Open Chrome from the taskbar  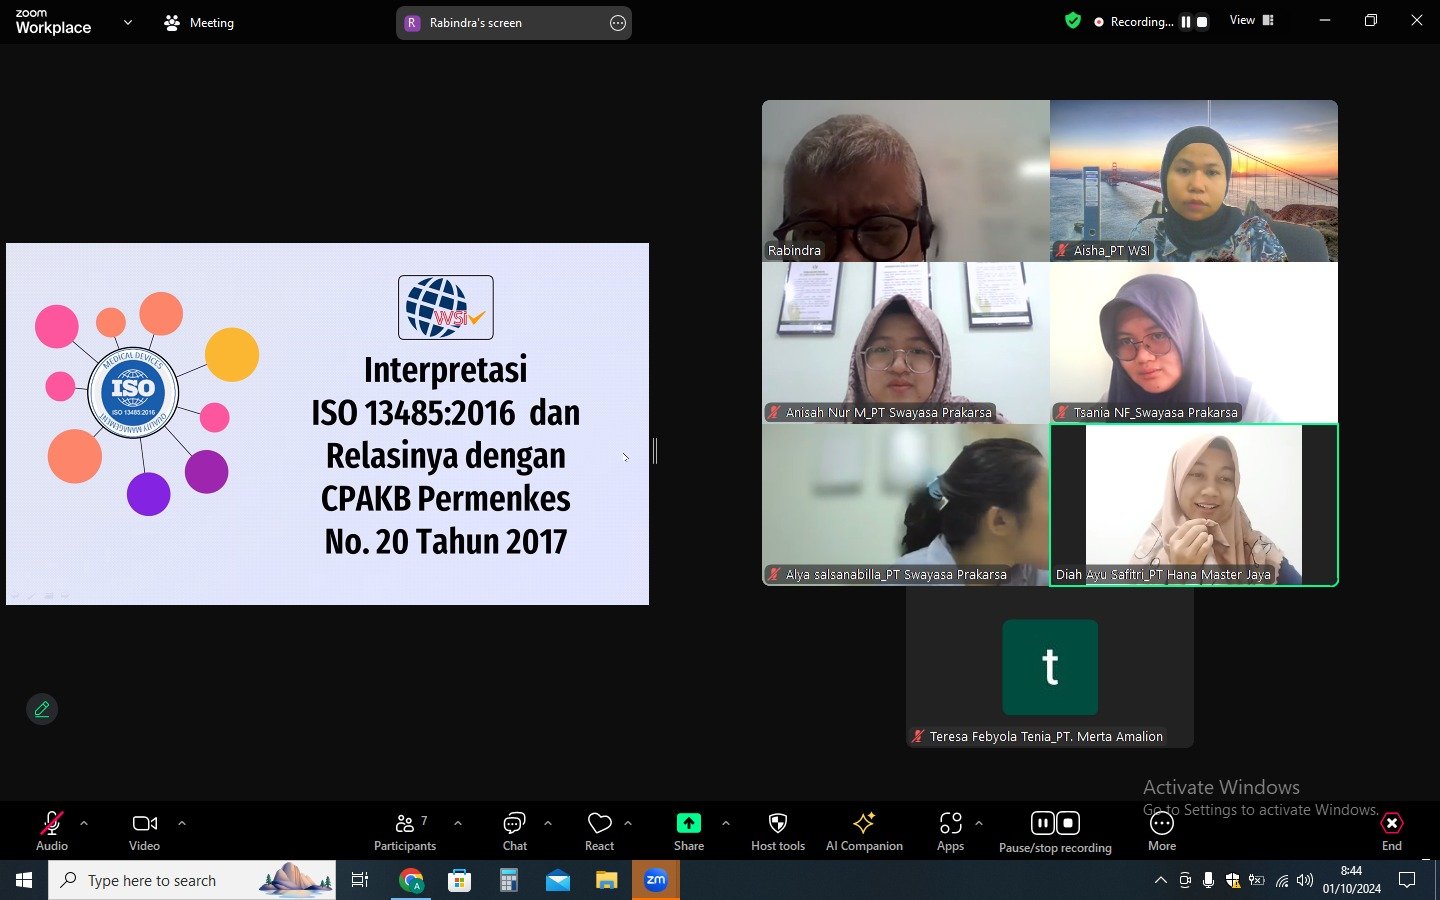411,880
